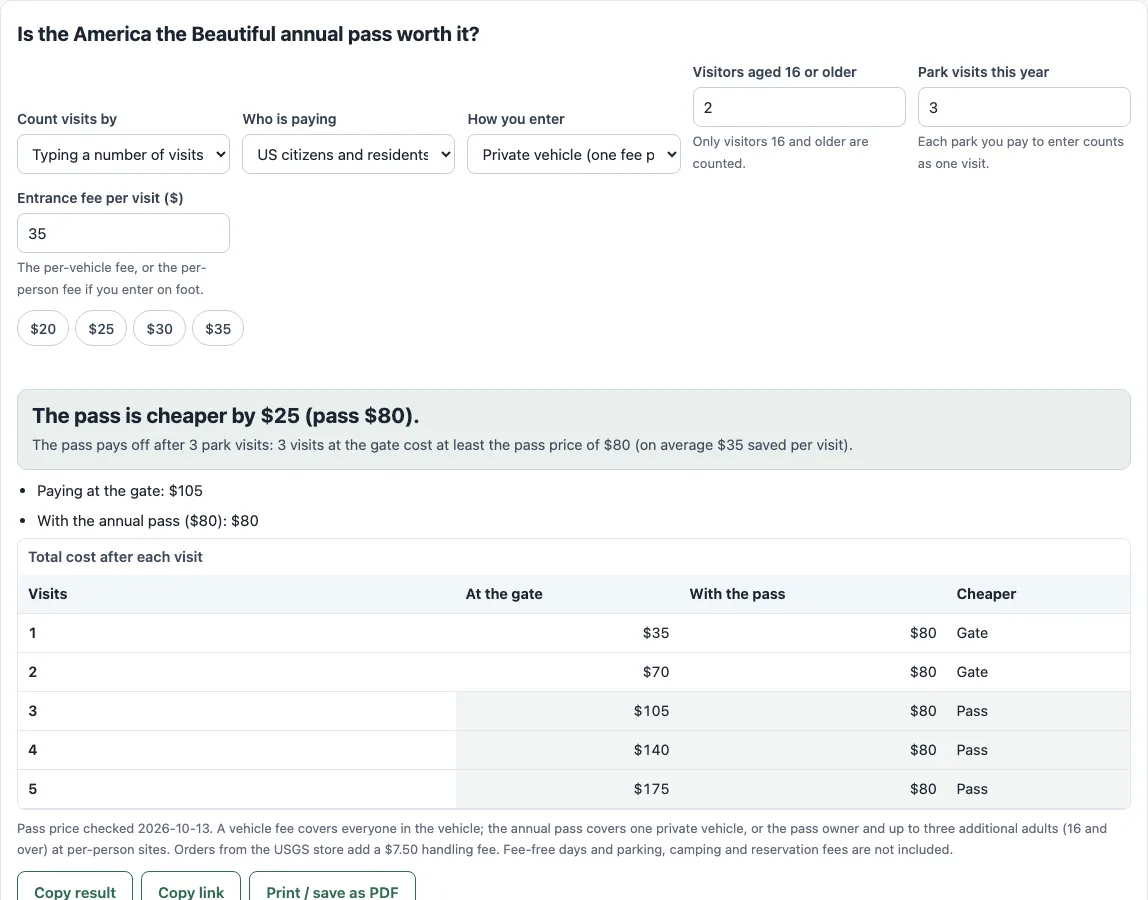Choose the $20 fee preset

pyautogui.click(x=43, y=328)
